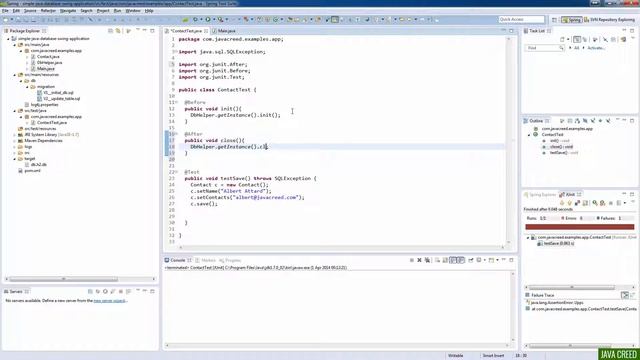Switch to the Progress tab

click(230, 260)
